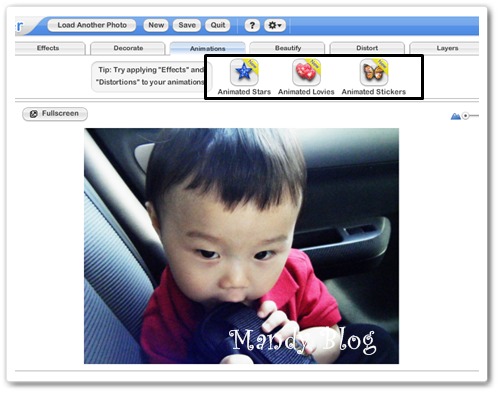500x394 pixels.
Task: Click the Tip text about Effects
Action: click(x=150, y=76)
